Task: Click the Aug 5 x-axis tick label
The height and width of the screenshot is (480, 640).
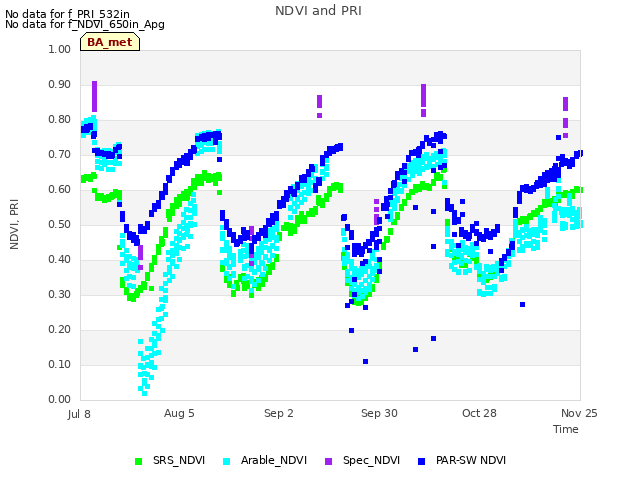Action: pos(179,413)
